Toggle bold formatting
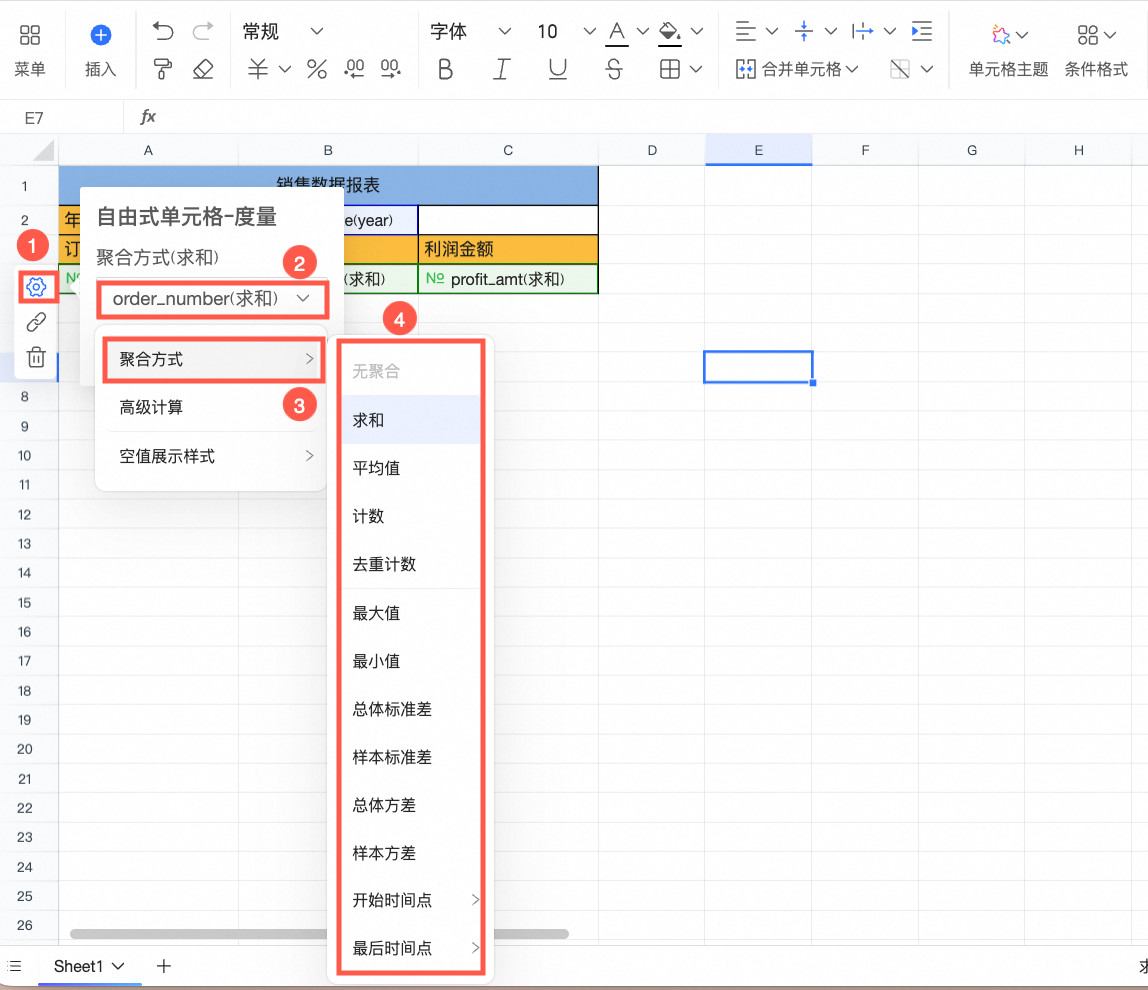1148x990 pixels. [x=445, y=69]
